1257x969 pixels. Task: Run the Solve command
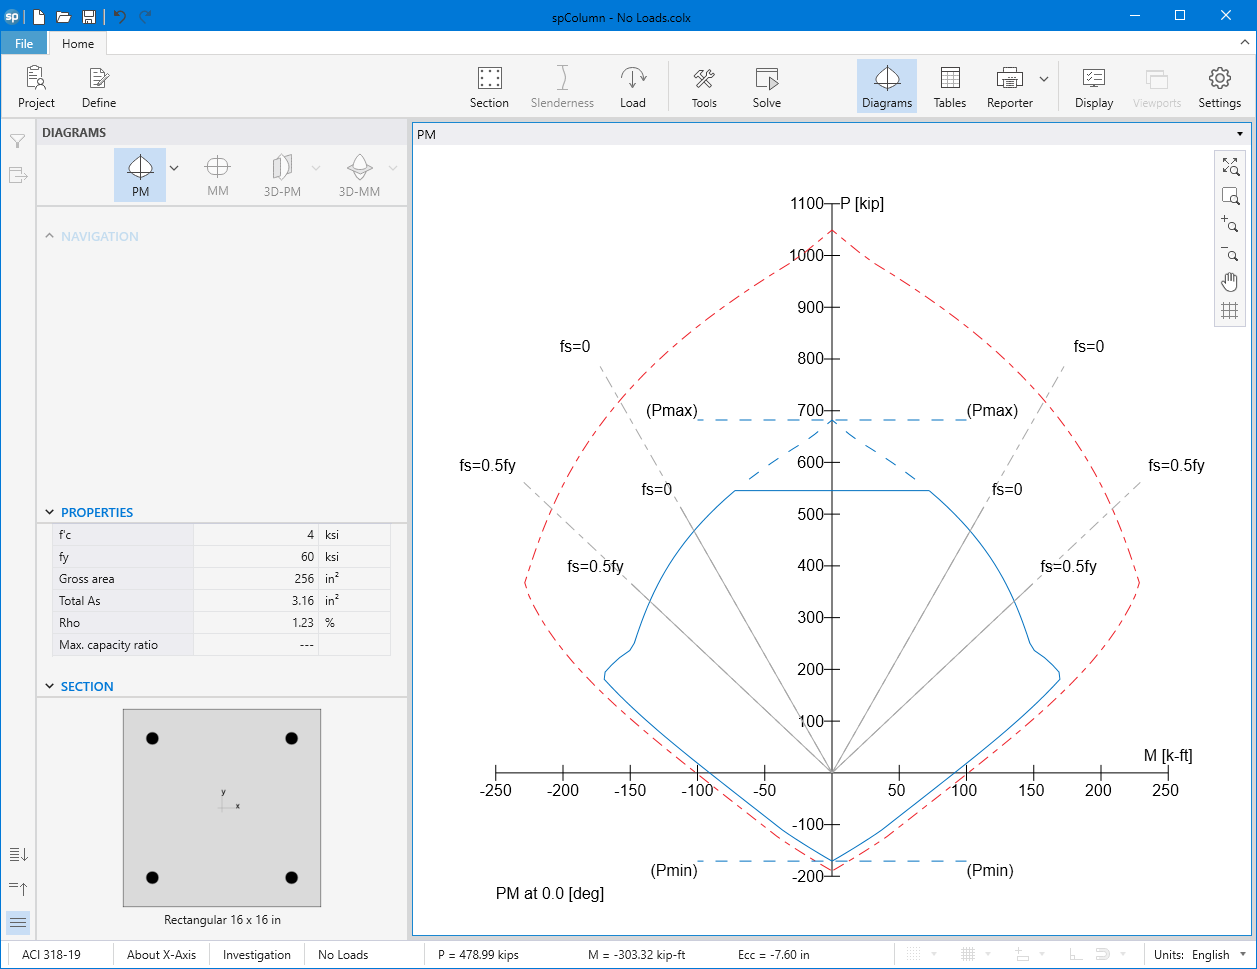[x=766, y=86]
